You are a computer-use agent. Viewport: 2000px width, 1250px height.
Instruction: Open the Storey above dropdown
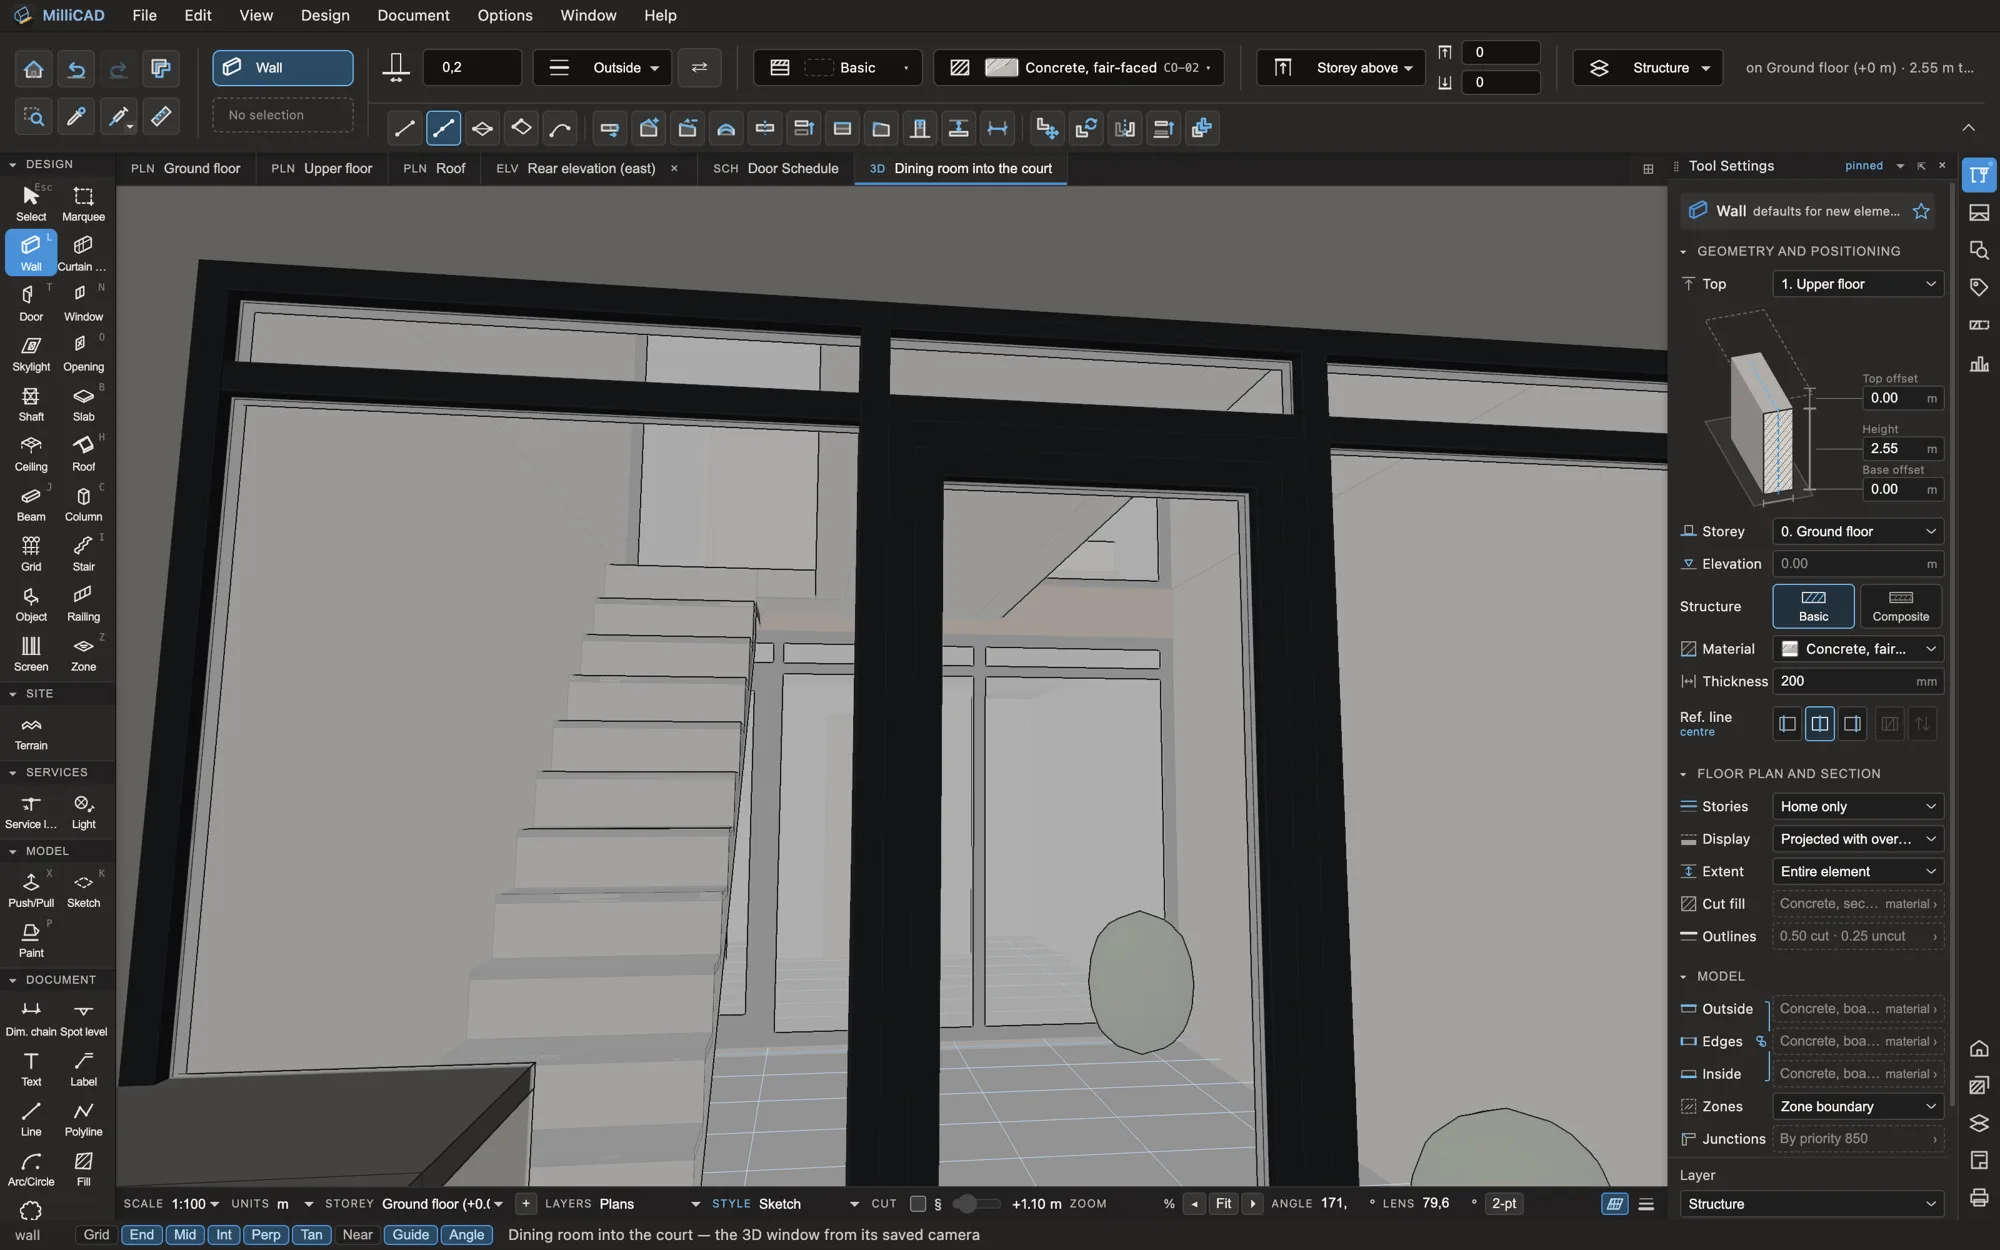pos(1341,67)
